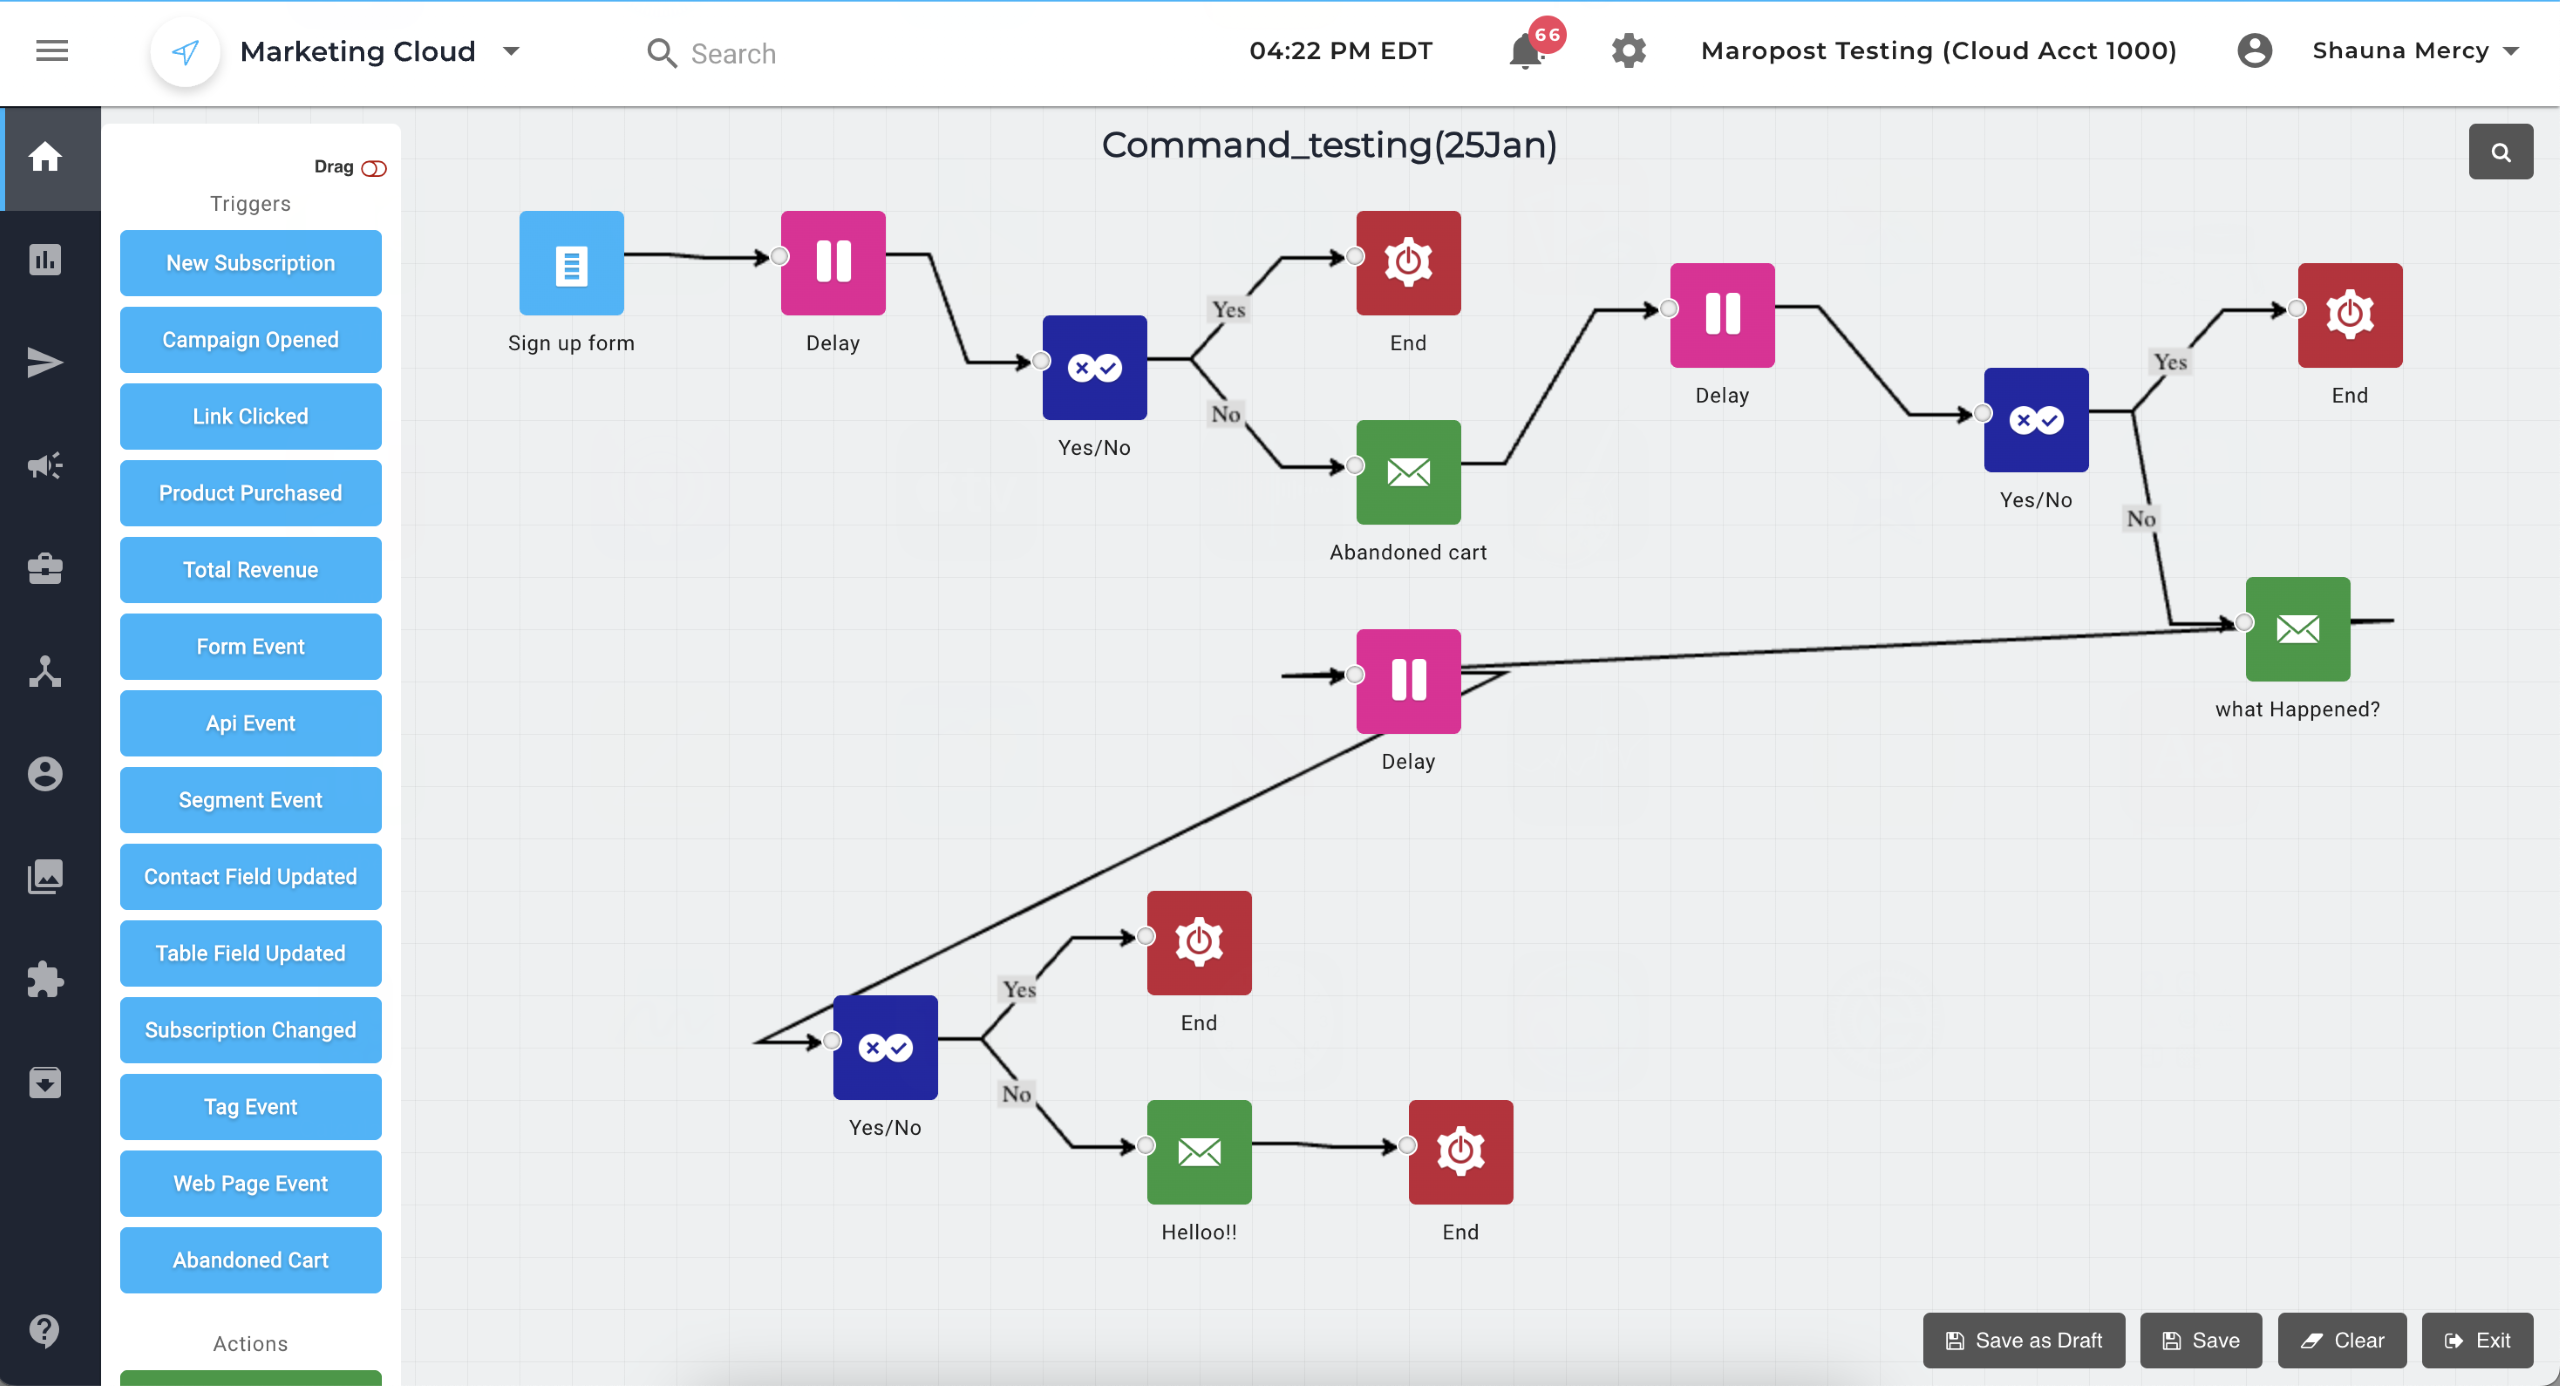Click the home icon in sidebar
Screen dimensions: 2560x1386
click(45, 157)
